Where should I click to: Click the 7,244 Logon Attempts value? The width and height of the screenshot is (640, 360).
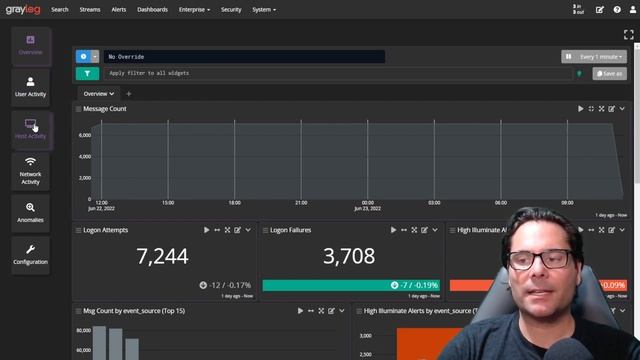162,256
